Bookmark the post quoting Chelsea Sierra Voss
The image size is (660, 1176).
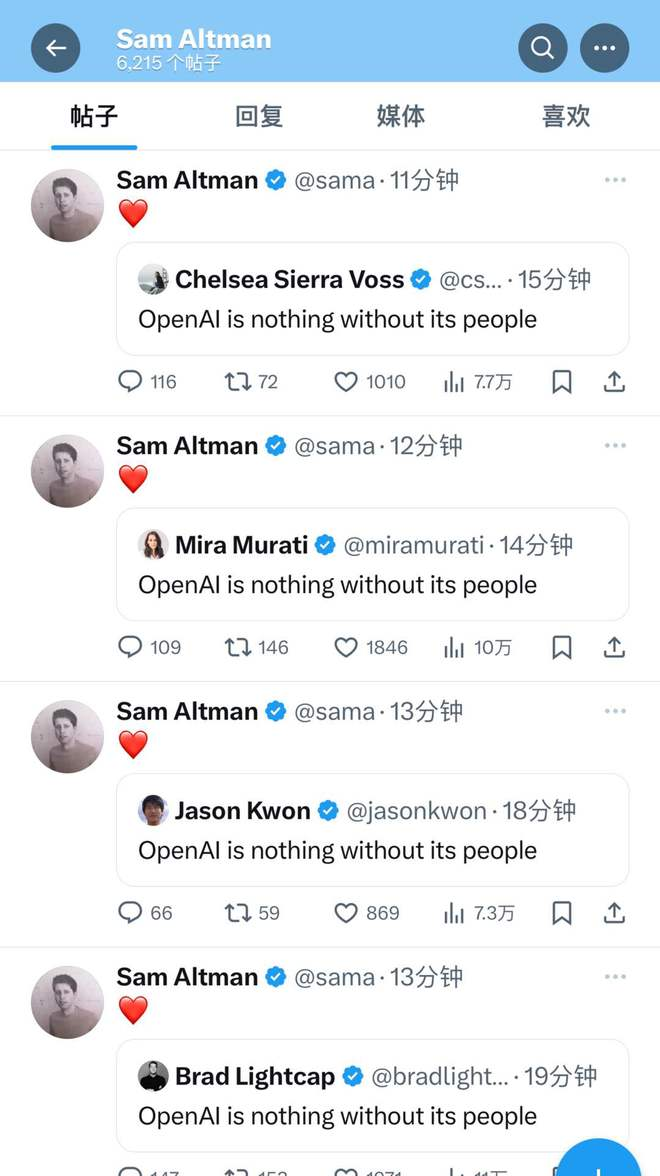click(562, 381)
